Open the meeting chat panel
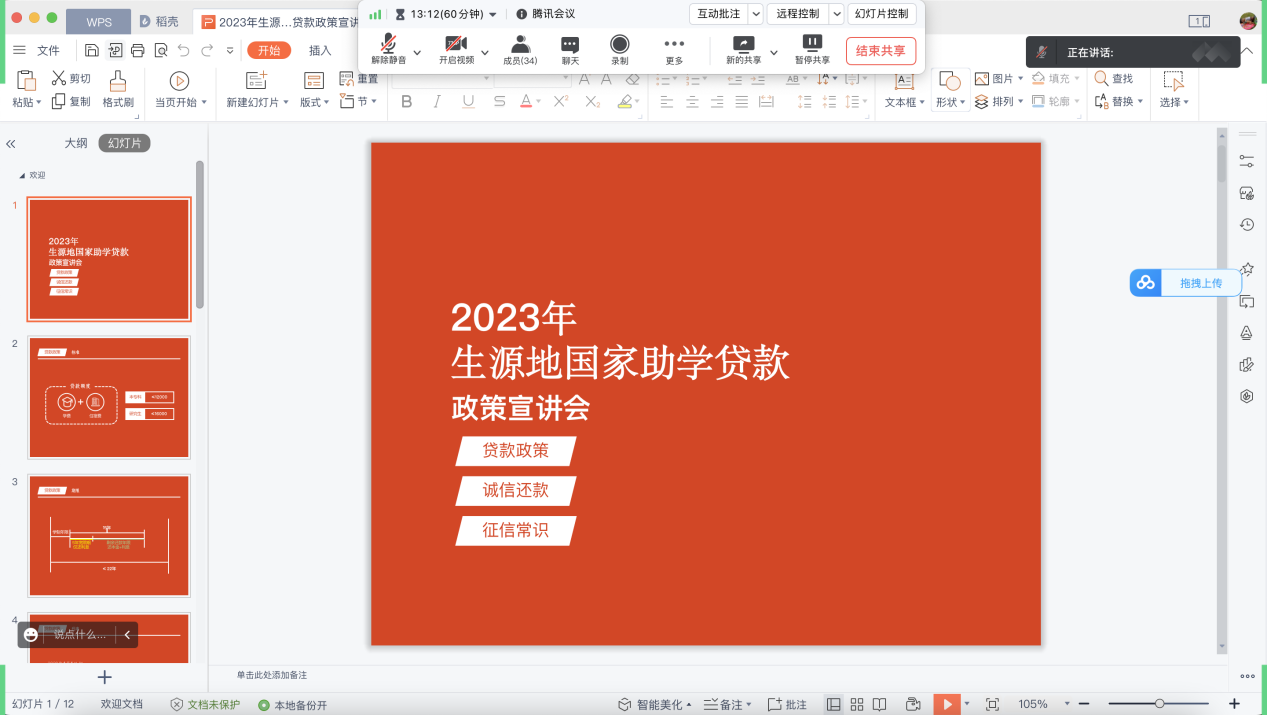 570,46
